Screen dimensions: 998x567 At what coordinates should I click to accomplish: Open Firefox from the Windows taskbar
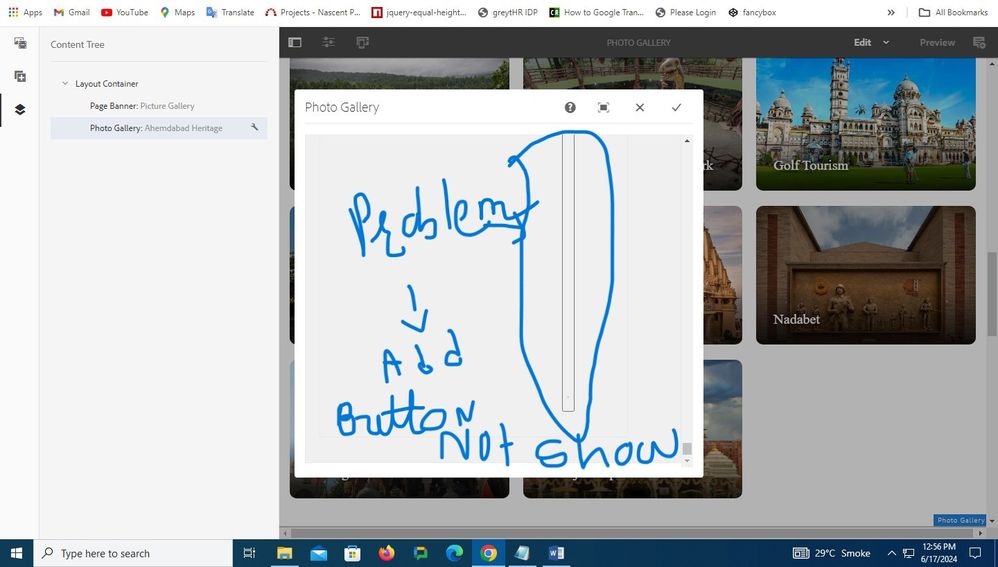(x=386, y=553)
